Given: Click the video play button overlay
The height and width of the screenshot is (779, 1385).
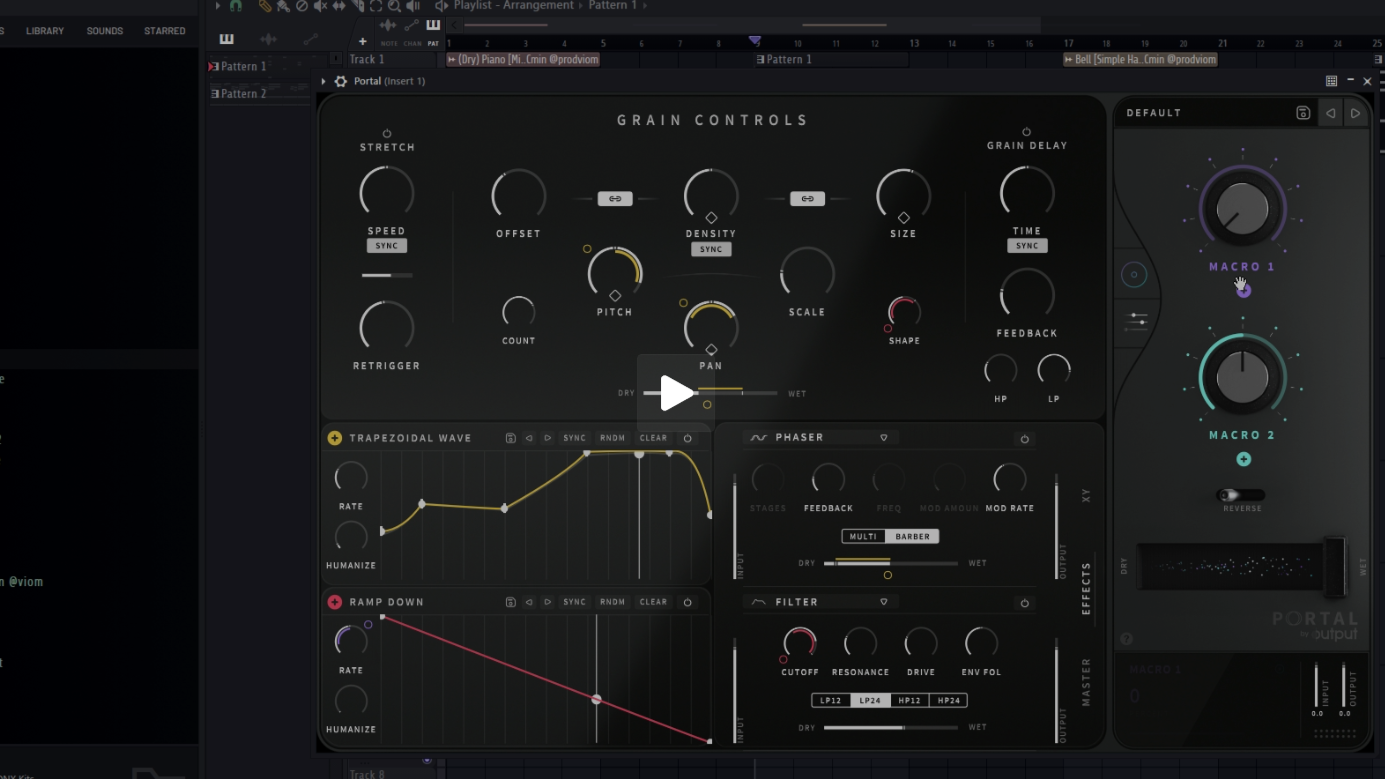Looking at the screenshot, I should pyautogui.click(x=676, y=393).
